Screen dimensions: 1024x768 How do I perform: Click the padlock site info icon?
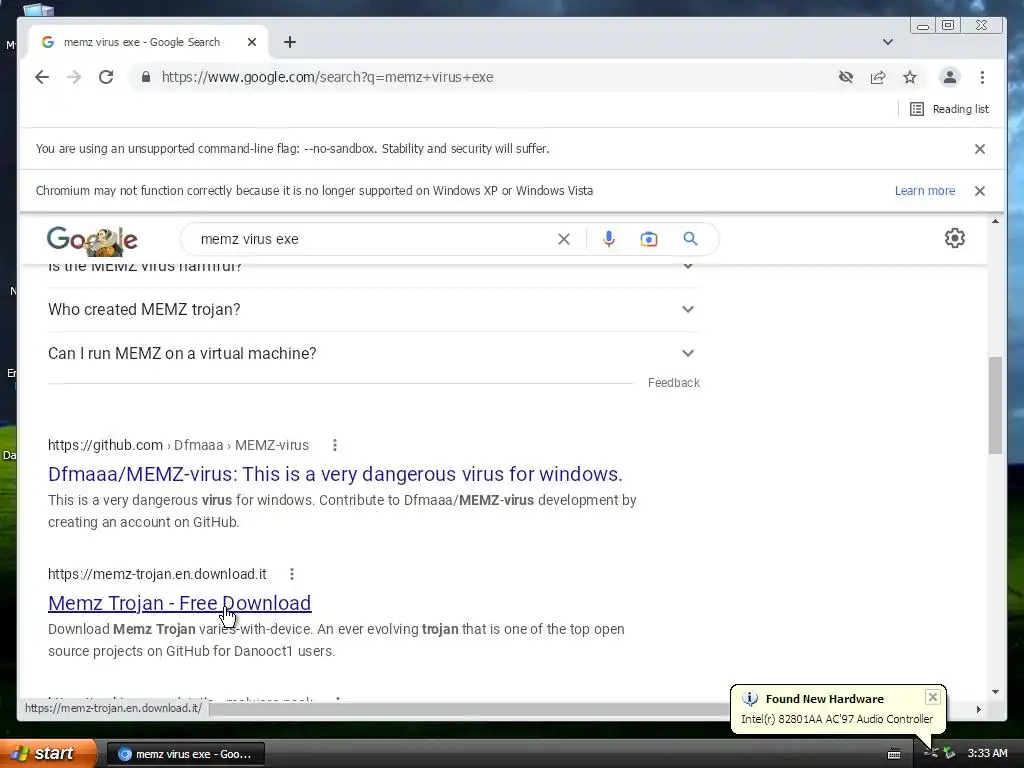[x=146, y=77]
